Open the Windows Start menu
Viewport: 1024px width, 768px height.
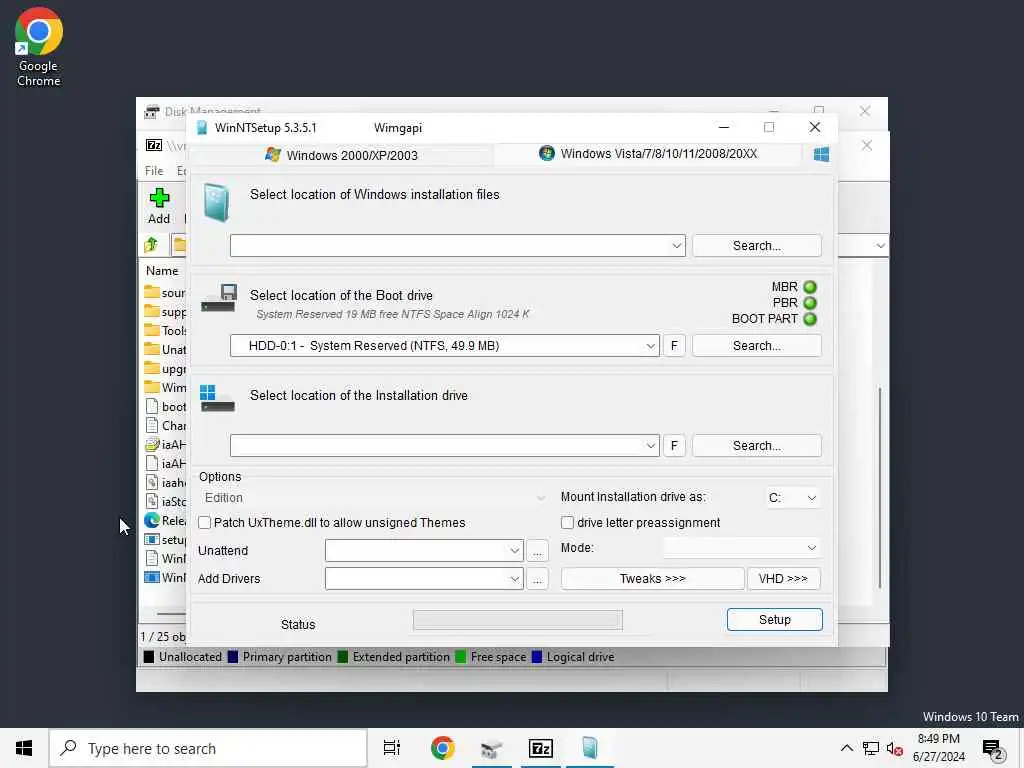coord(24,748)
